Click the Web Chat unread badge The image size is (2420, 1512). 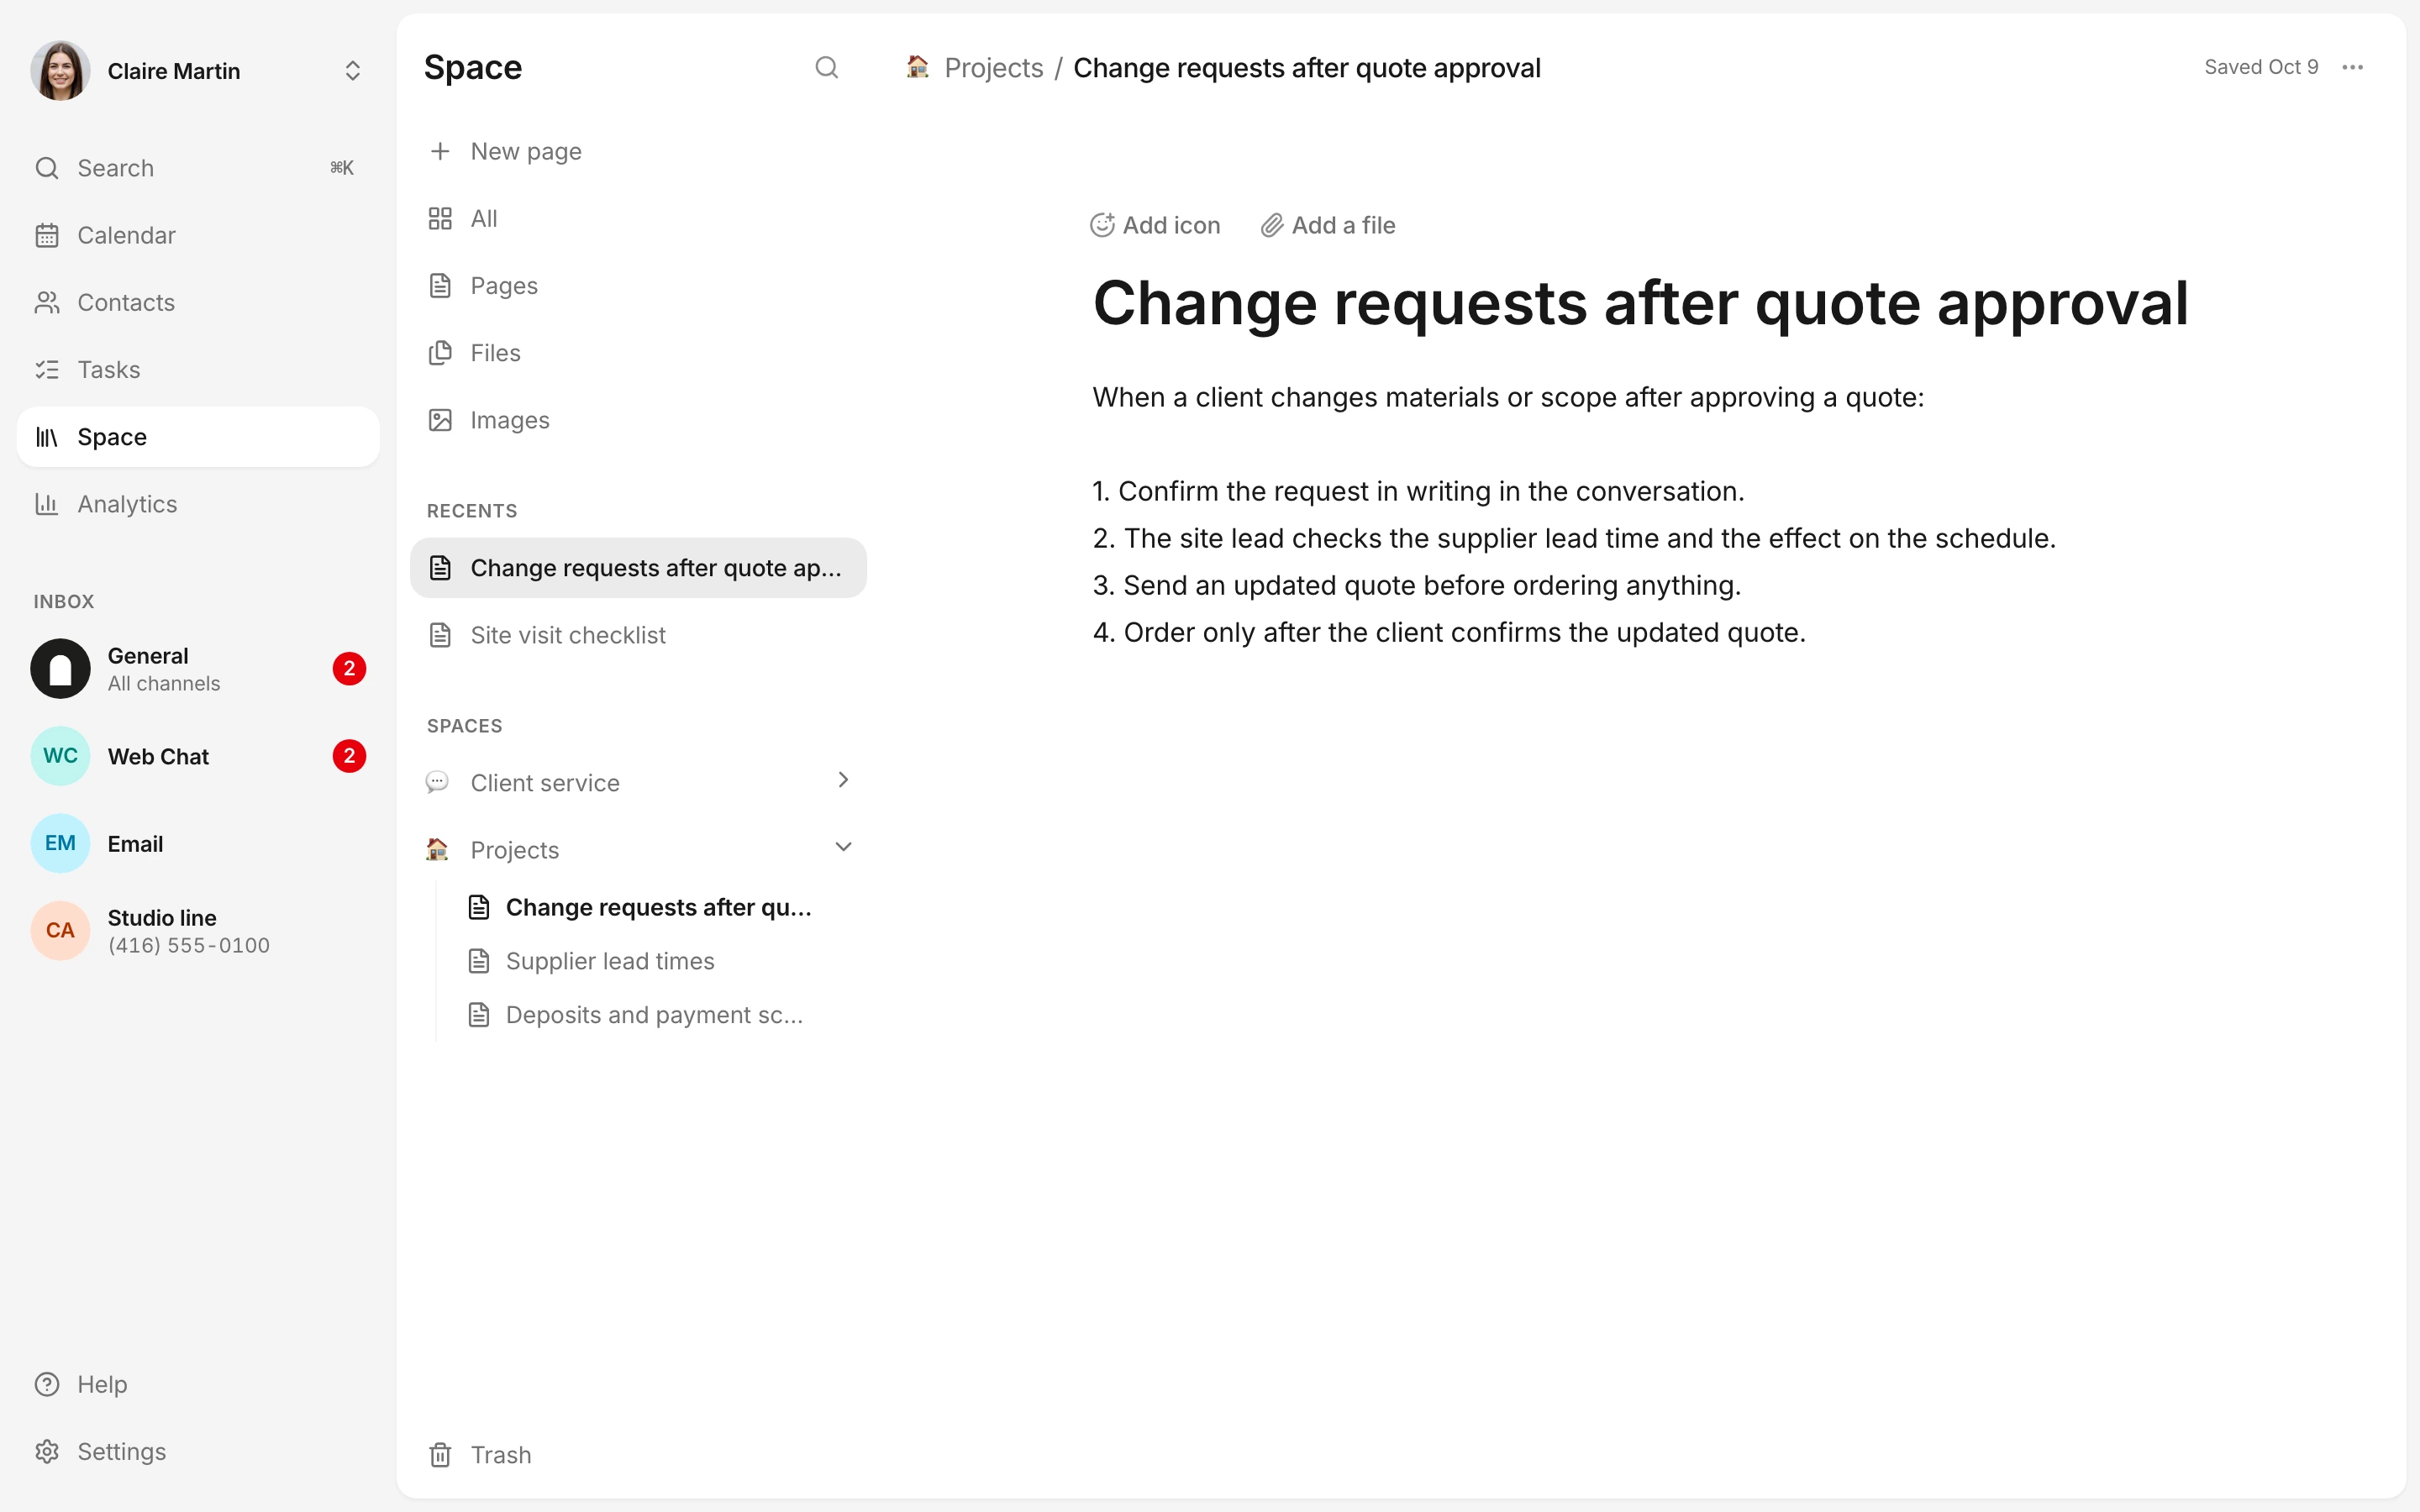pos(349,756)
